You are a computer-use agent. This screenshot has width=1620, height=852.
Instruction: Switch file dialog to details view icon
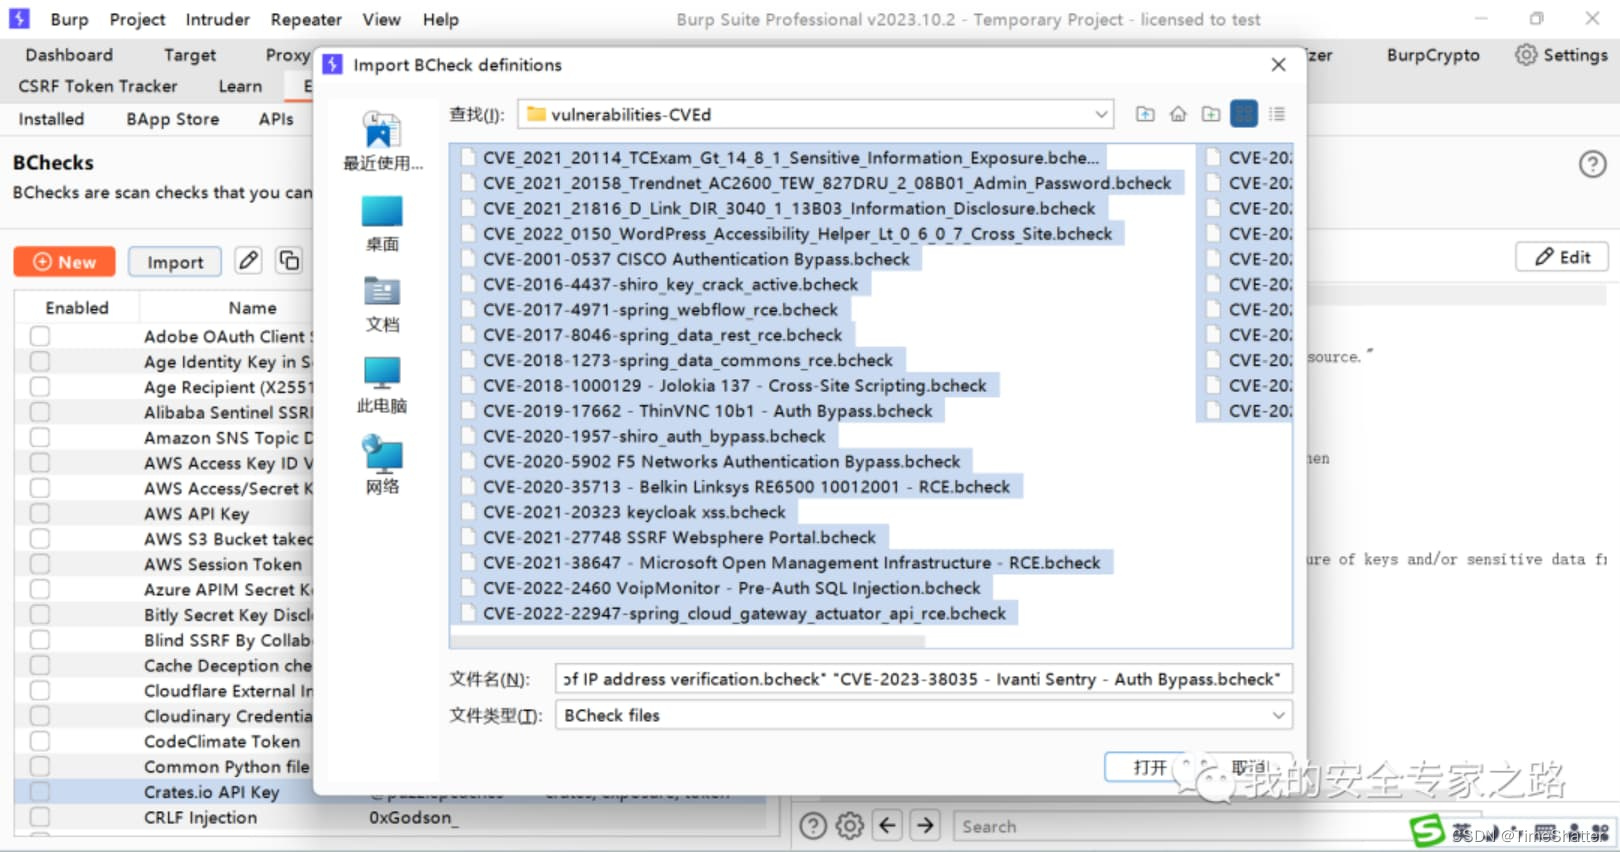click(x=1277, y=114)
